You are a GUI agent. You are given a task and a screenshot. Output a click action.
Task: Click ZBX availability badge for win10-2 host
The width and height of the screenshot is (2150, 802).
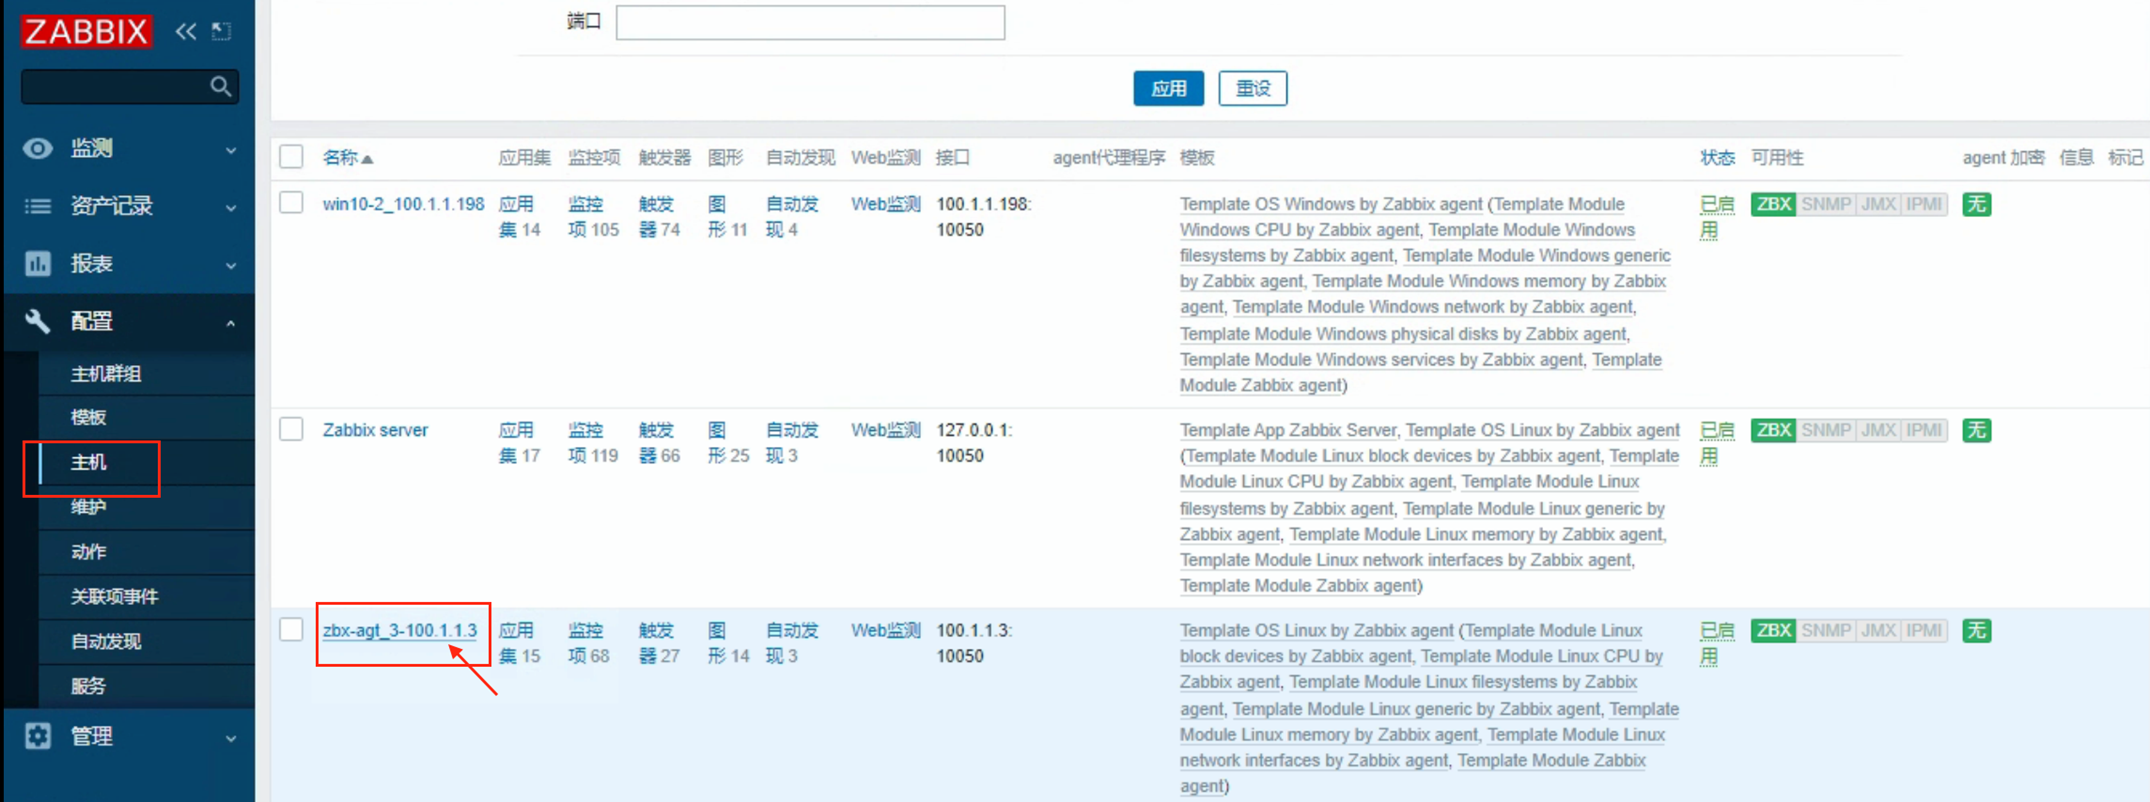pos(1773,204)
